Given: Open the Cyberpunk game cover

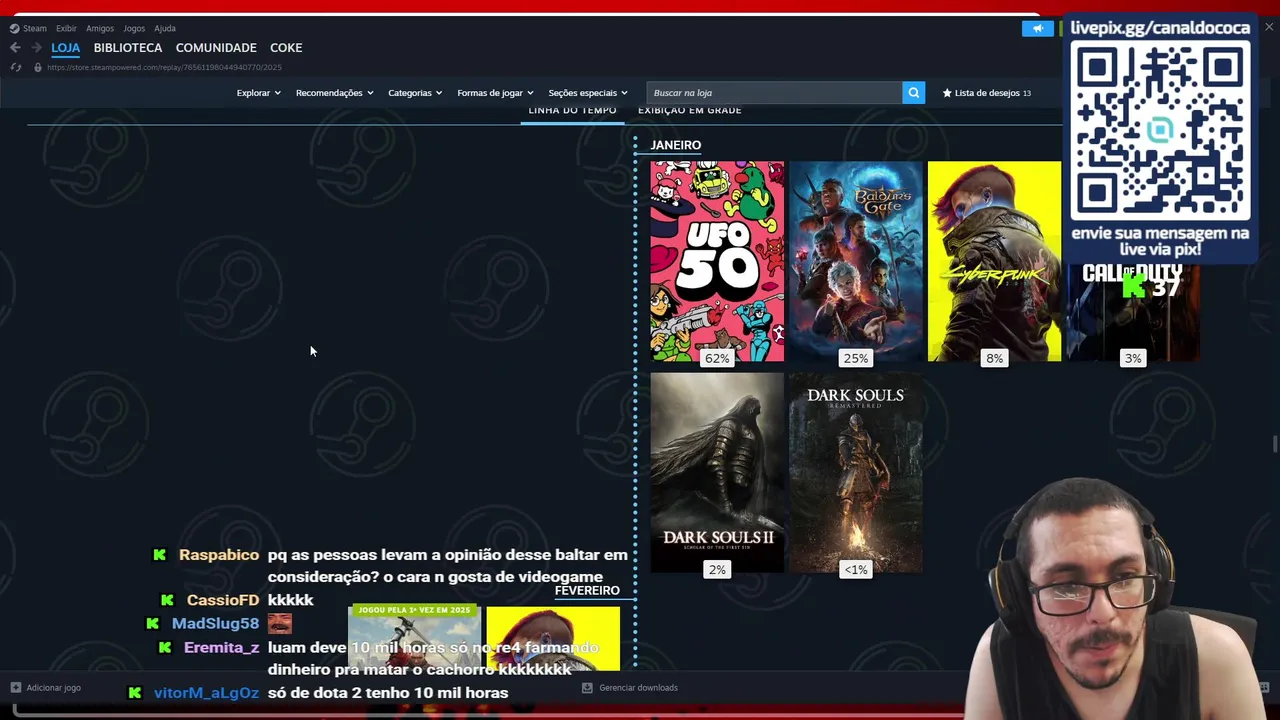Looking at the screenshot, I should tap(994, 261).
